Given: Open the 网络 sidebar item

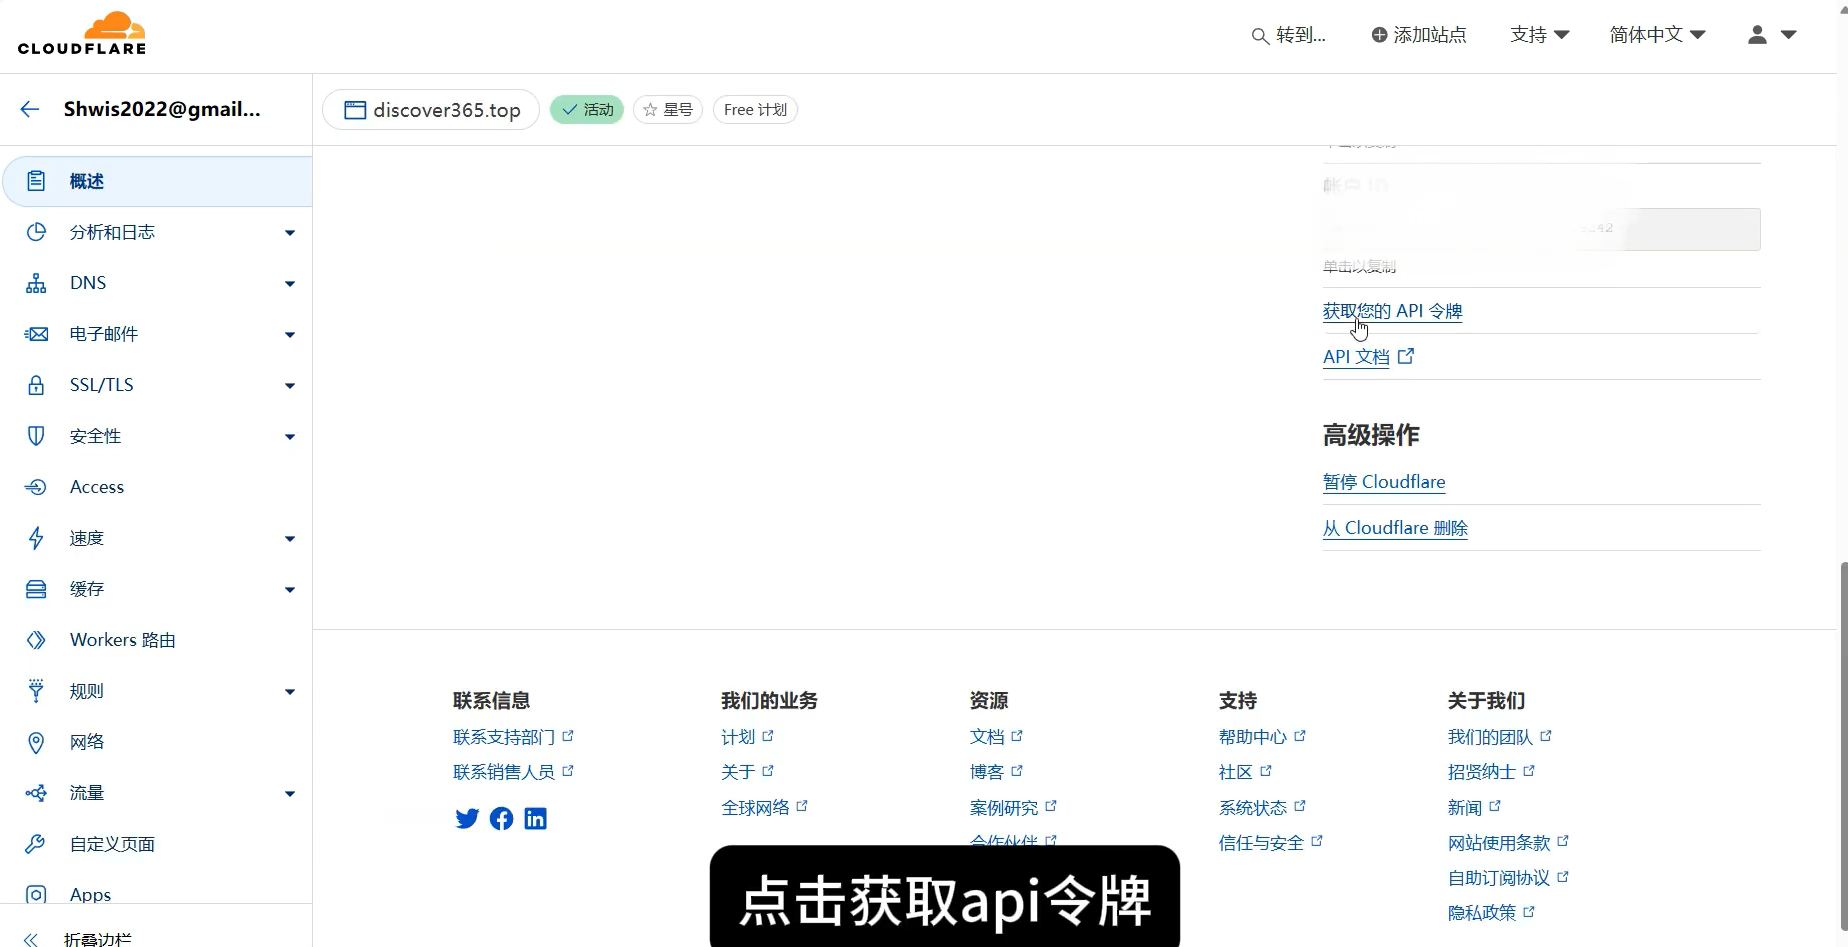Looking at the screenshot, I should coord(157,742).
